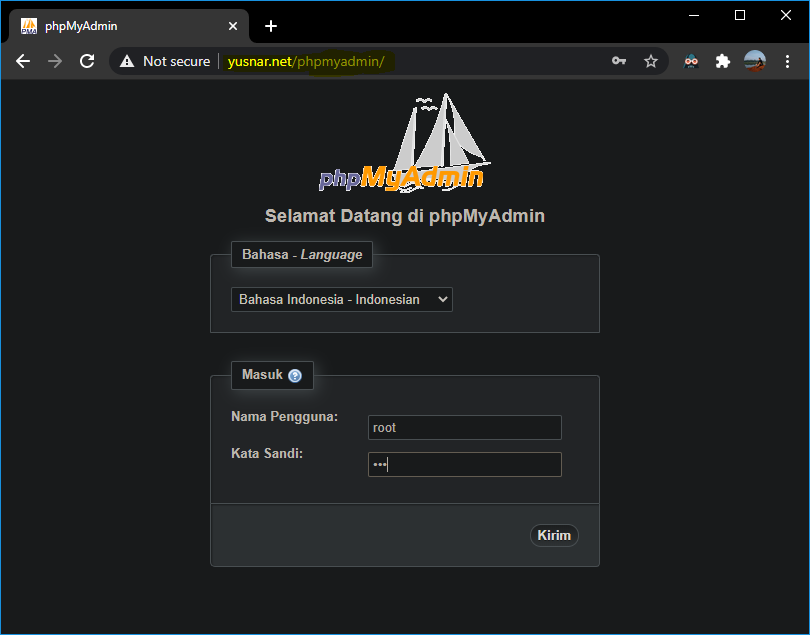The width and height of the screenshot is (810, 635).
Task: Click the browser extension icon next to the puzzle icon
Action: tap(691, 61)
